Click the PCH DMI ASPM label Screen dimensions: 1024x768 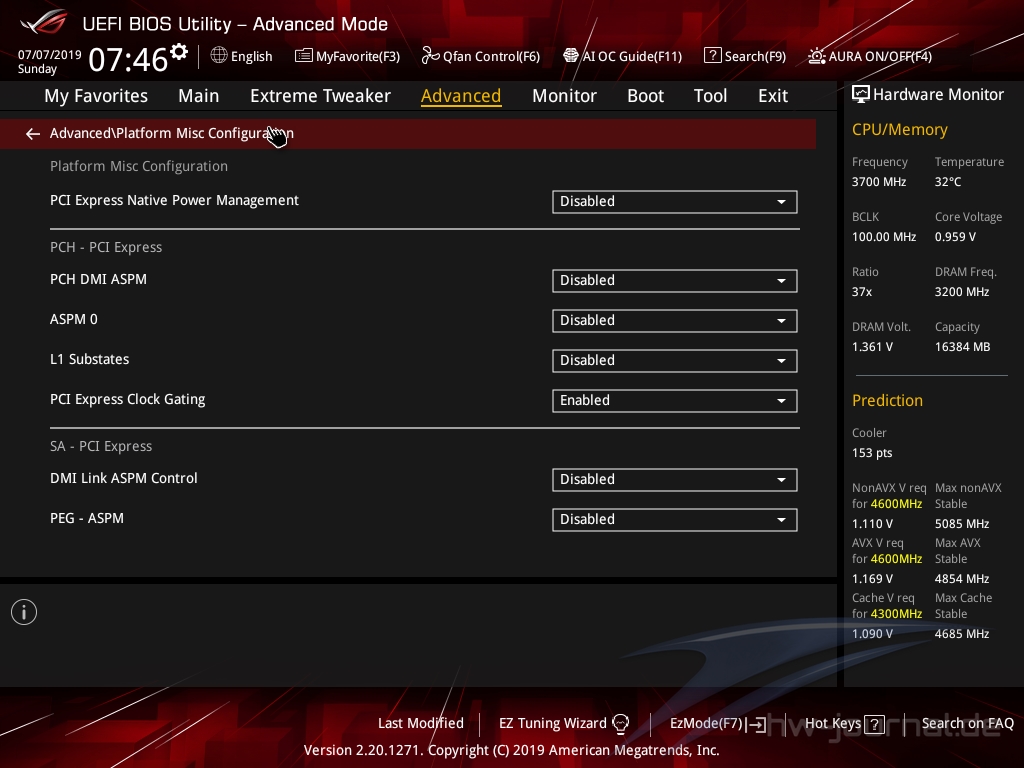click(x=99, y=280)
